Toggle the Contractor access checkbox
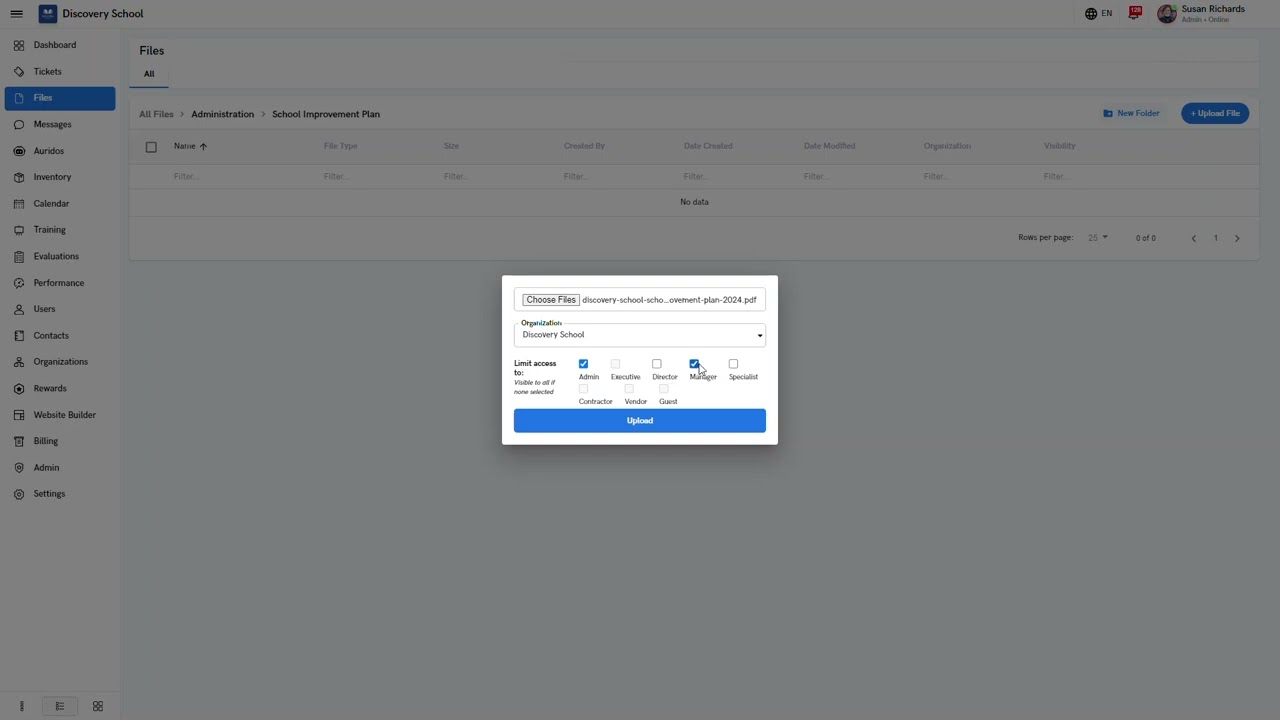Screen dimensions: 1280x720 (583, 389)
